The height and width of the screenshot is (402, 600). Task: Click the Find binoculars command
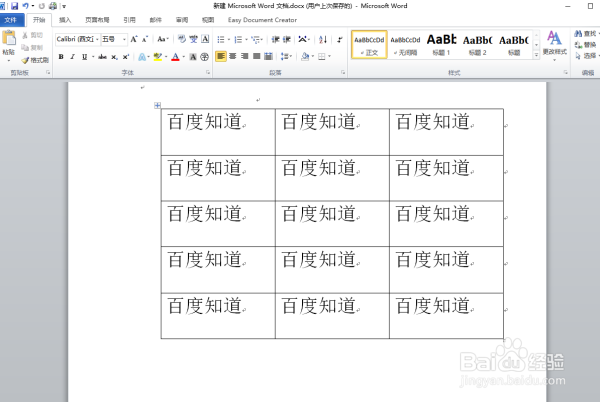click(x=586, y=34)
